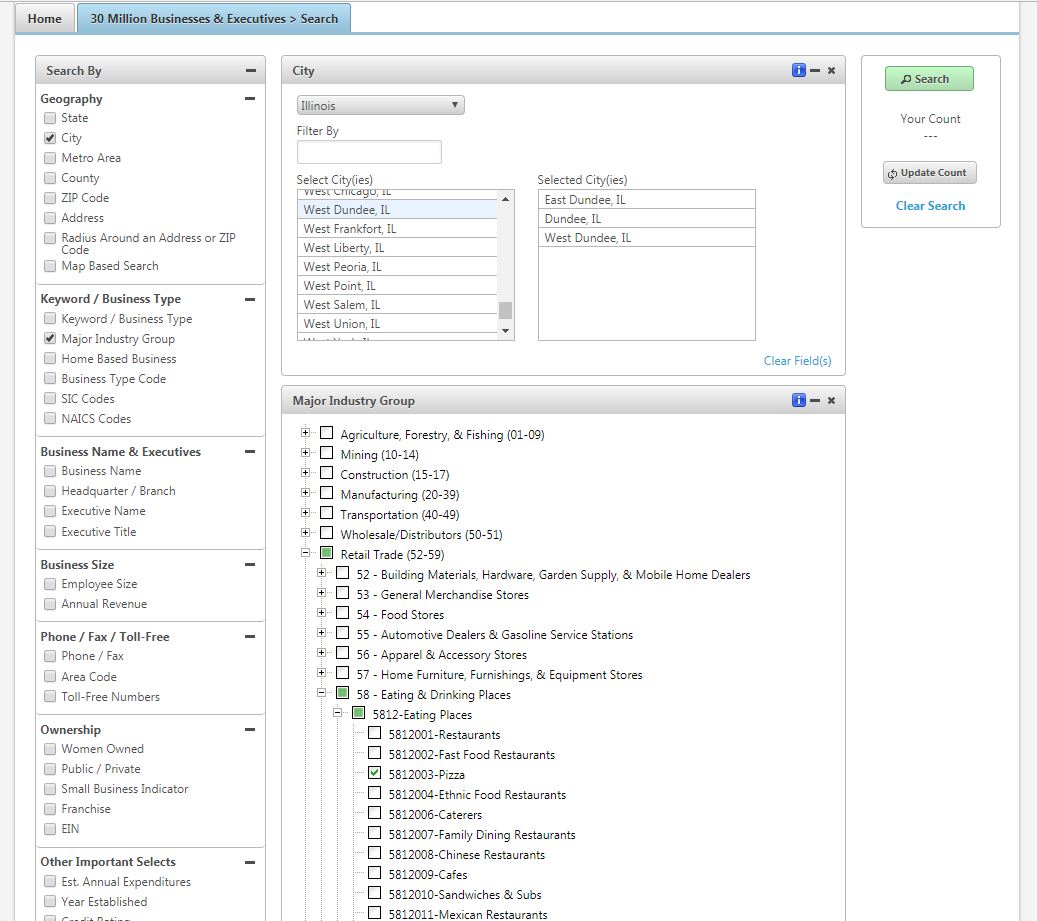
Task: Click the Filter By text field
Action: tap(369, 152)
